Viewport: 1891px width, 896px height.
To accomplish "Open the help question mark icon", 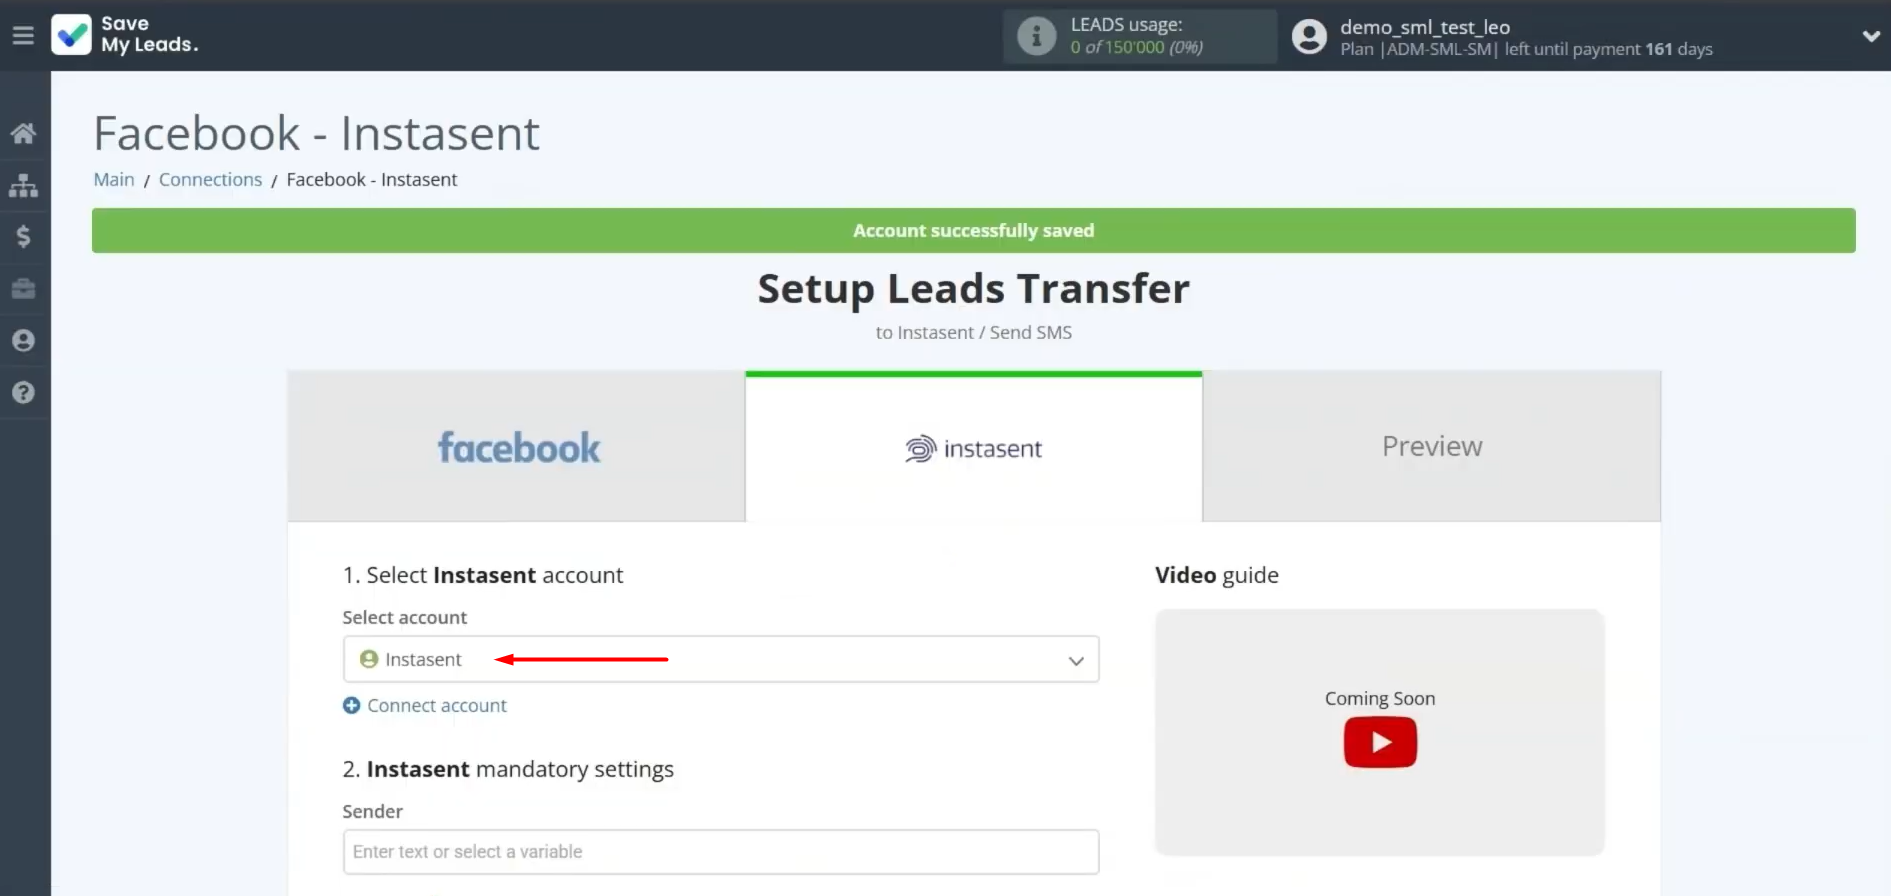I will (x=23, y=393).
